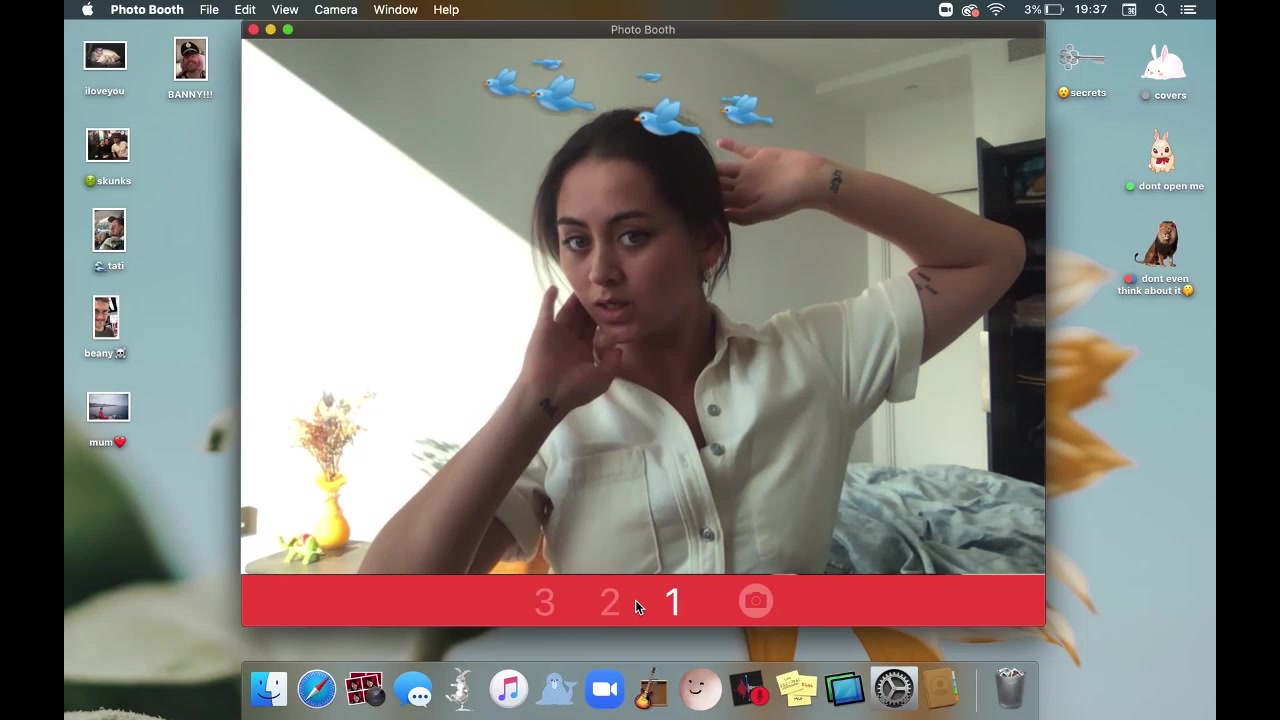Launch Safari compass icon in dock
Image resolution: width=1280 pixels, height=720 pixels.
click(x=316, y=689)
